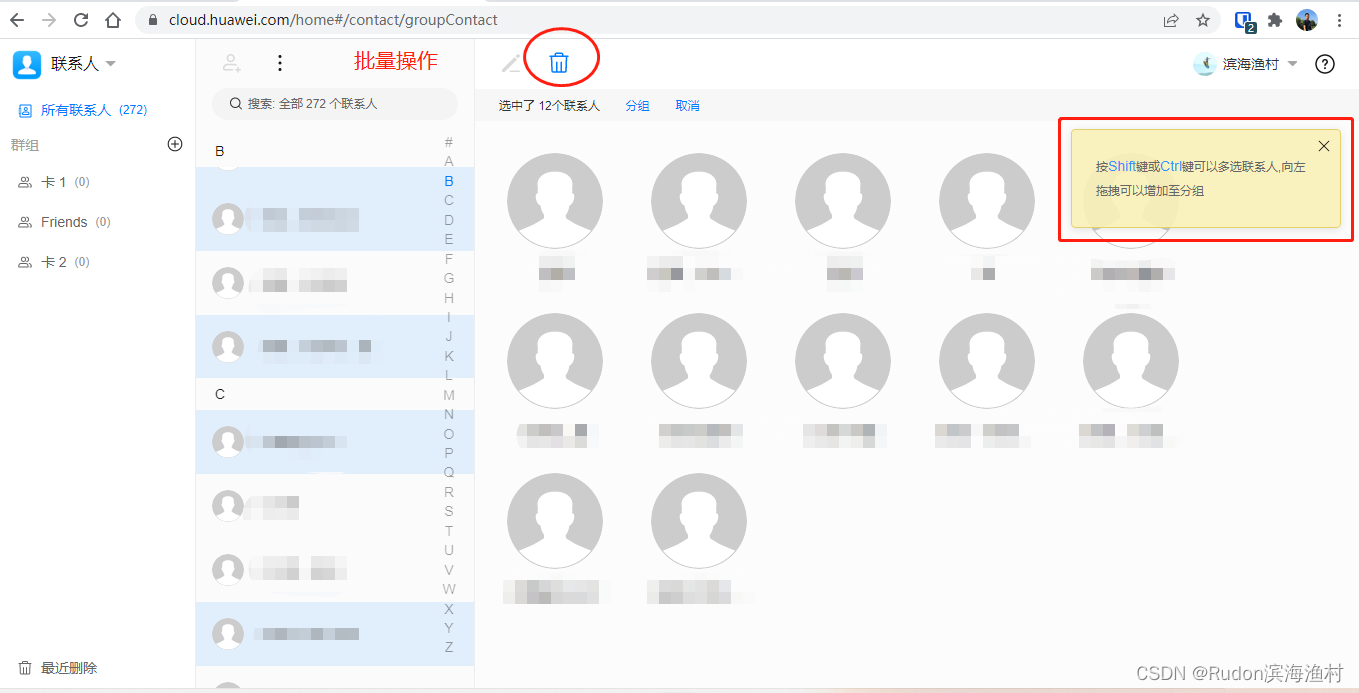Click the plus icon to add group
This screenshot has height=693, width=1359.
pos(175,144)
